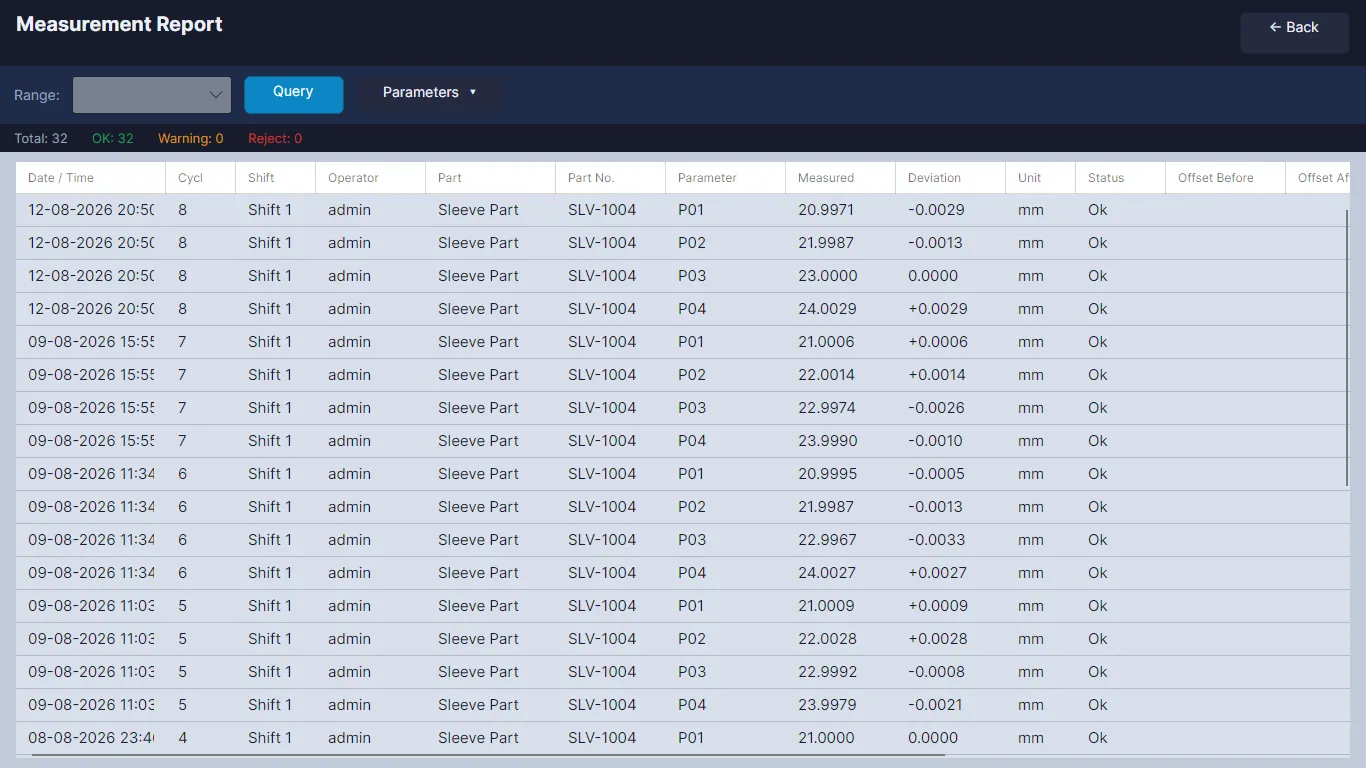
Task: Select the deviation cell -0.0026
Action: (936, 408)
